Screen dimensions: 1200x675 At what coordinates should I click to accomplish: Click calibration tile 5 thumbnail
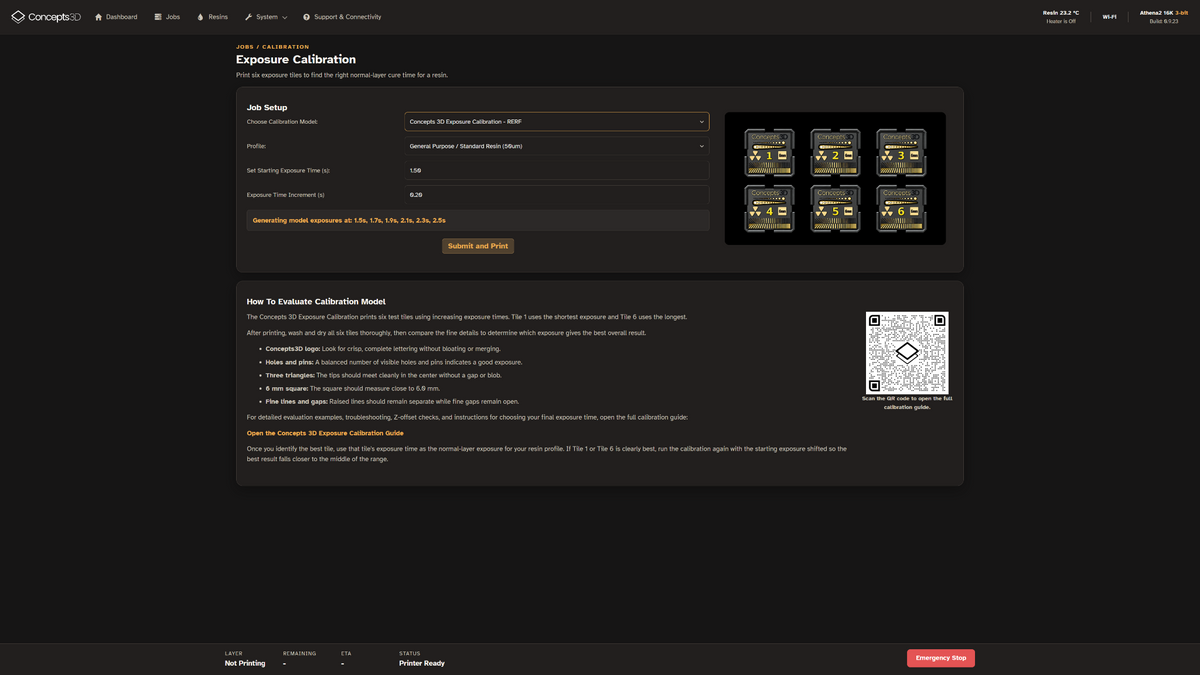(835, 209)
